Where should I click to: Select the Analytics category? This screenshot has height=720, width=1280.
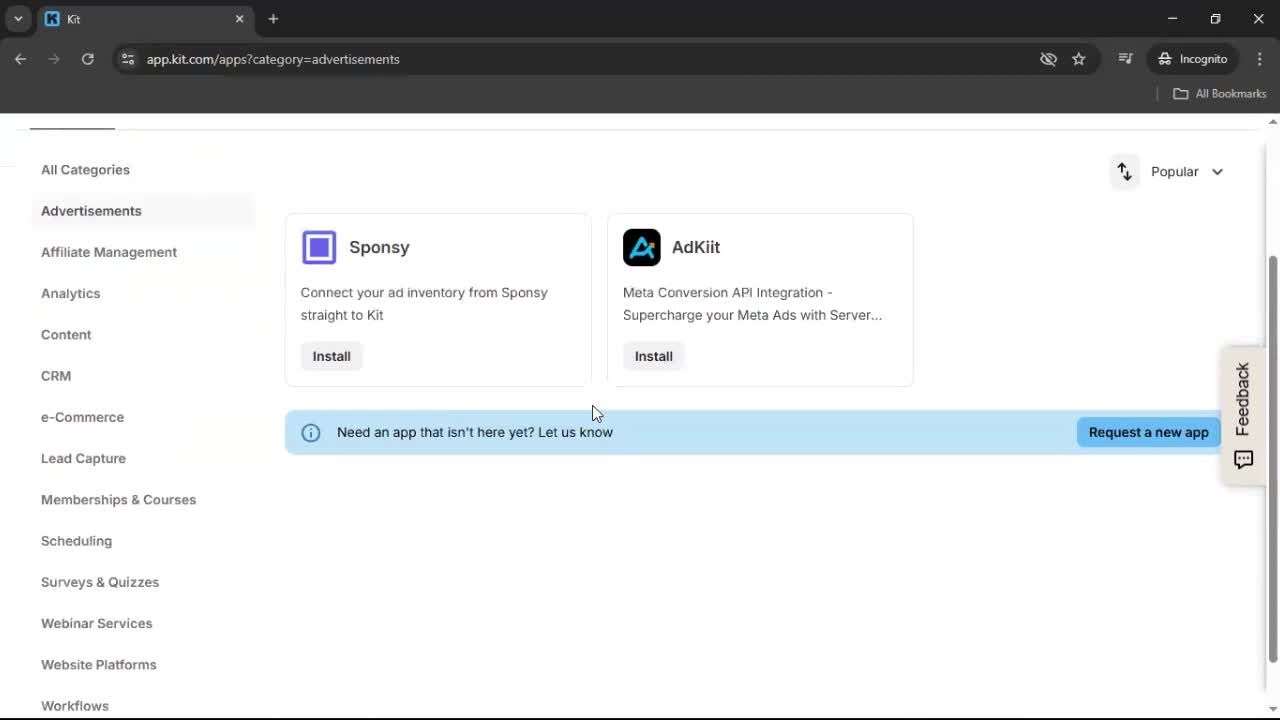(70, 293)
